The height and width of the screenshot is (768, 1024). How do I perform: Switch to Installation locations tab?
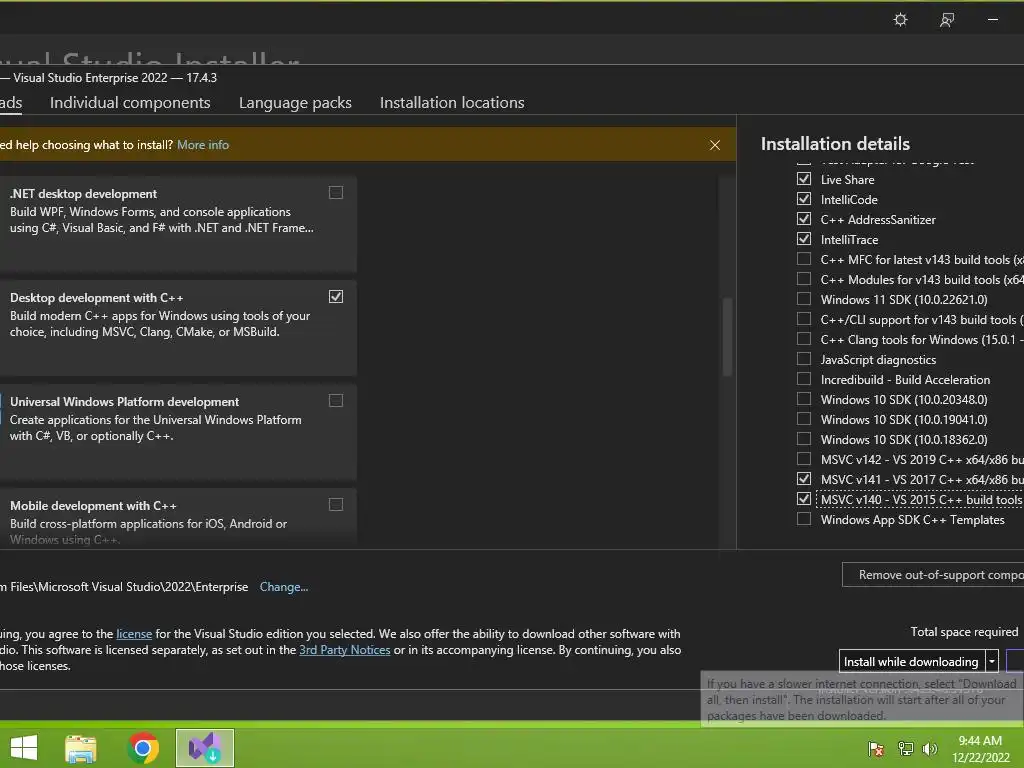click(x=452, y=103)
